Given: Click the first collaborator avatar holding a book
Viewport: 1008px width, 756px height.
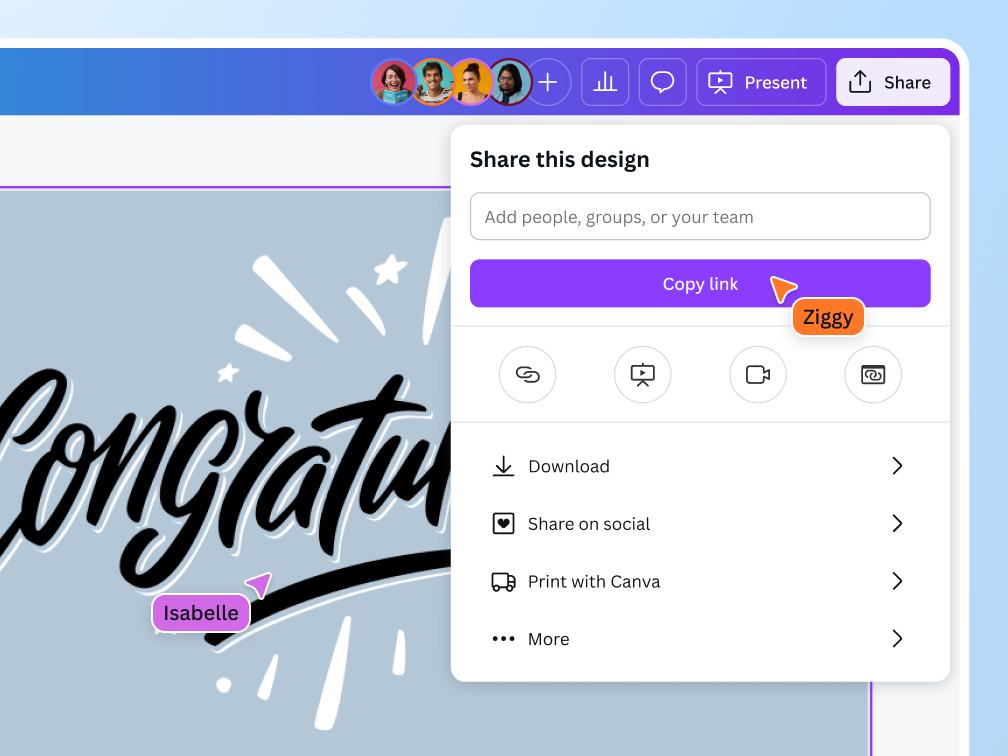Looking at the screenshot, I should [393, 82].
